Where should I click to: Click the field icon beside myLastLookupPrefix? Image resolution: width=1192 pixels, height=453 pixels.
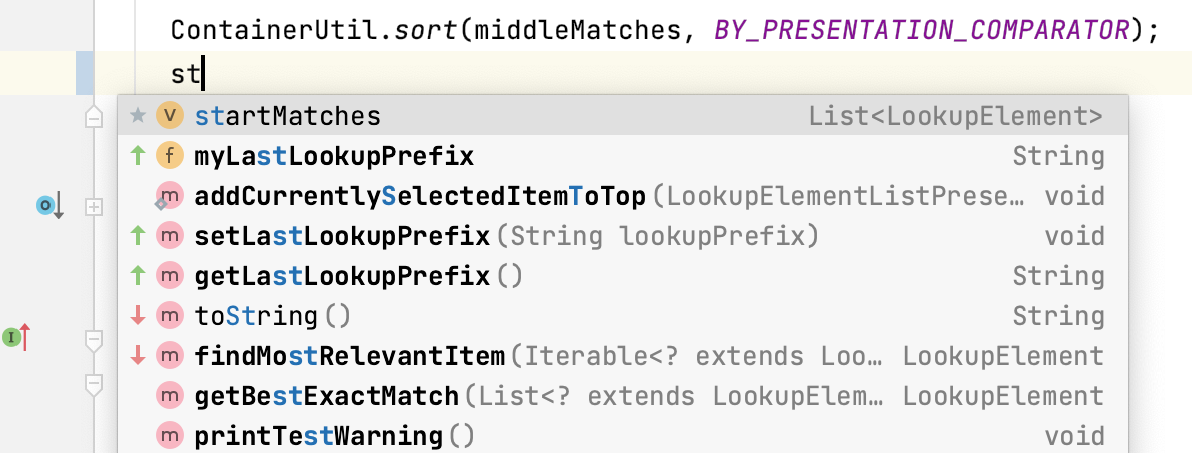(170, 156)
